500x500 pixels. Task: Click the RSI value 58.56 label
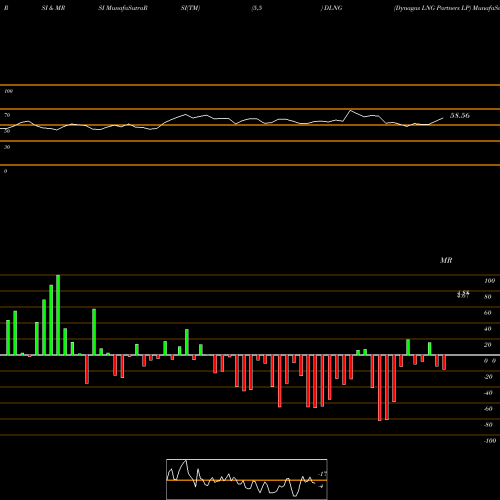tap(460, 116)
